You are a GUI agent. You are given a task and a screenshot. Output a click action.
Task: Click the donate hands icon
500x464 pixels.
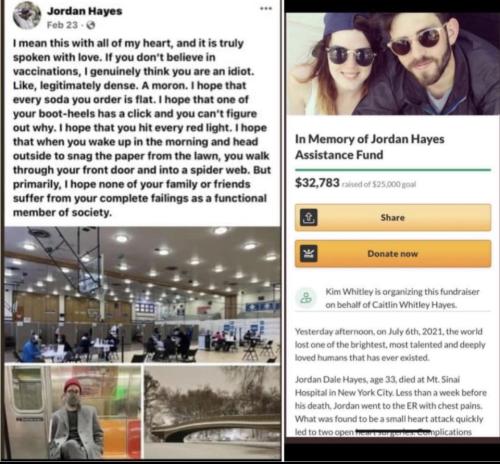(x=308, y=254)
